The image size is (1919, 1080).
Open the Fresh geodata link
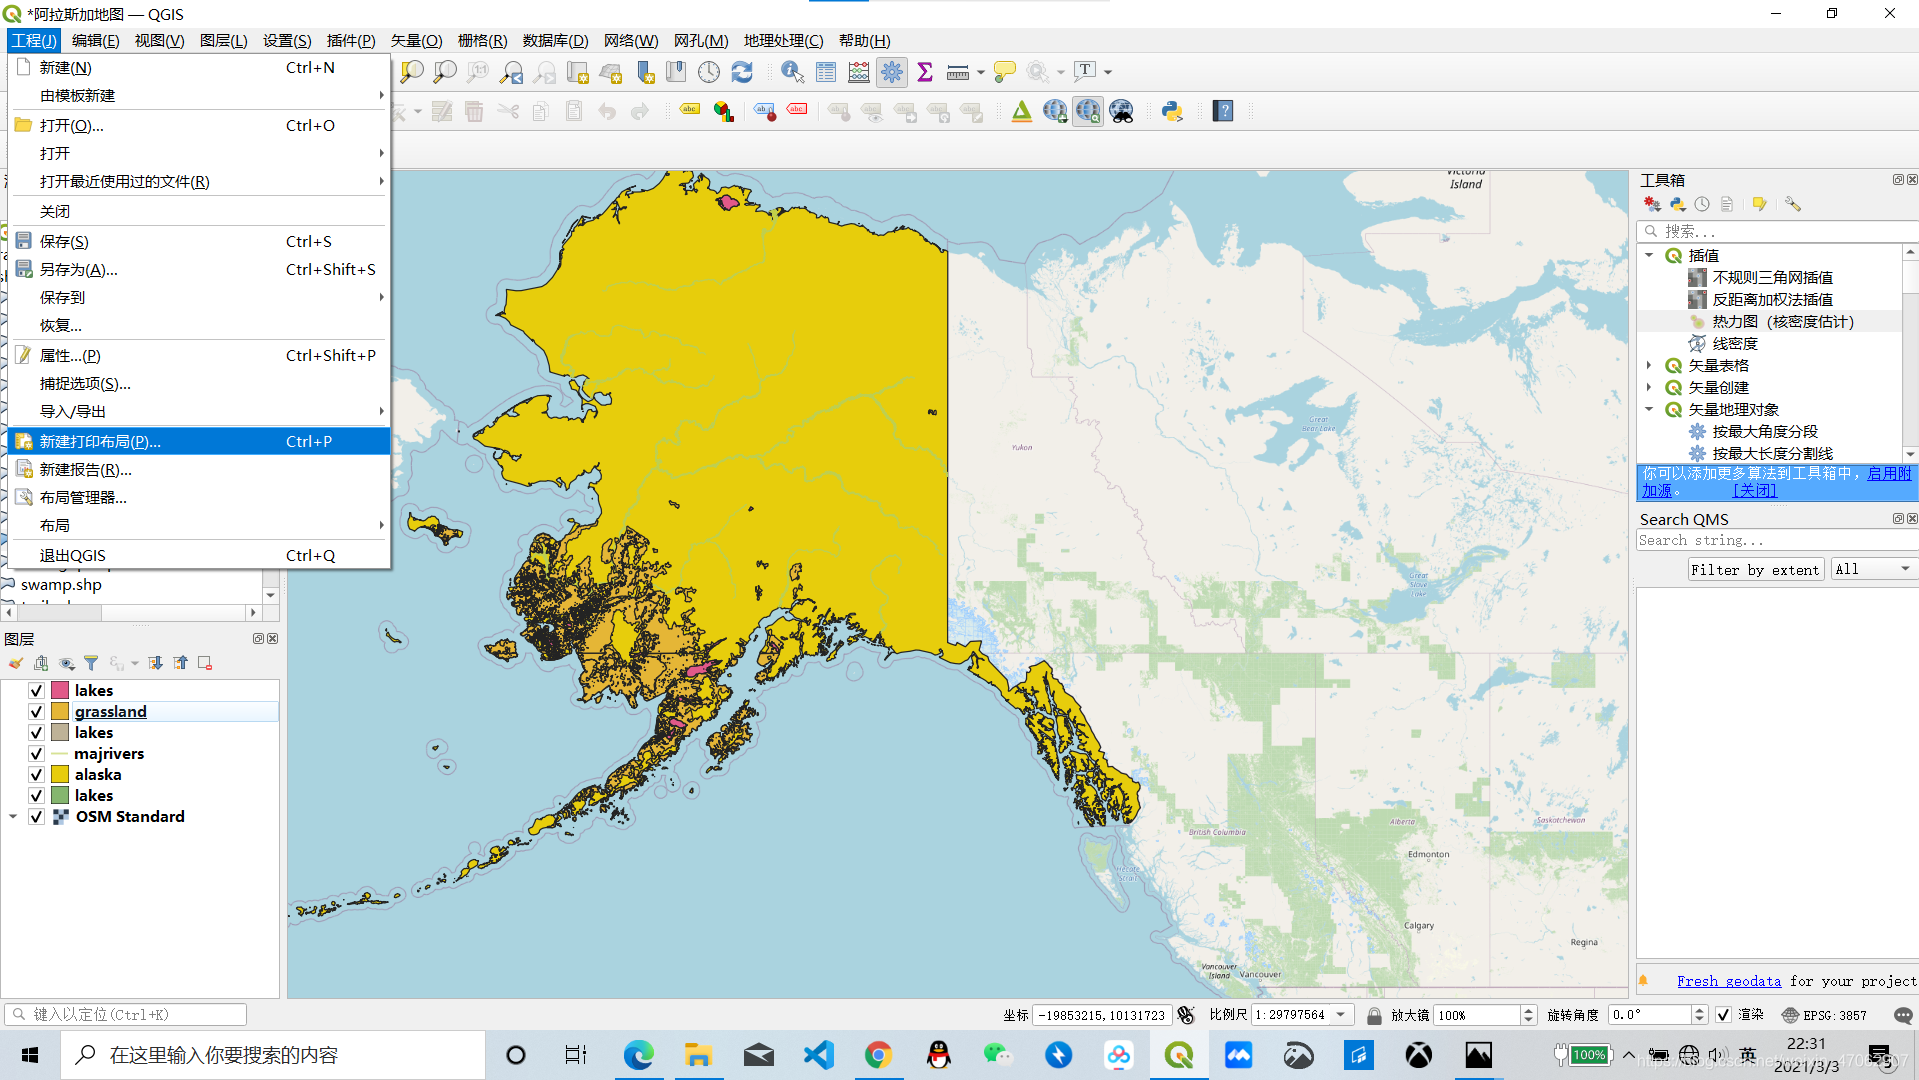pyautogui.click(x=1729, y=981)
